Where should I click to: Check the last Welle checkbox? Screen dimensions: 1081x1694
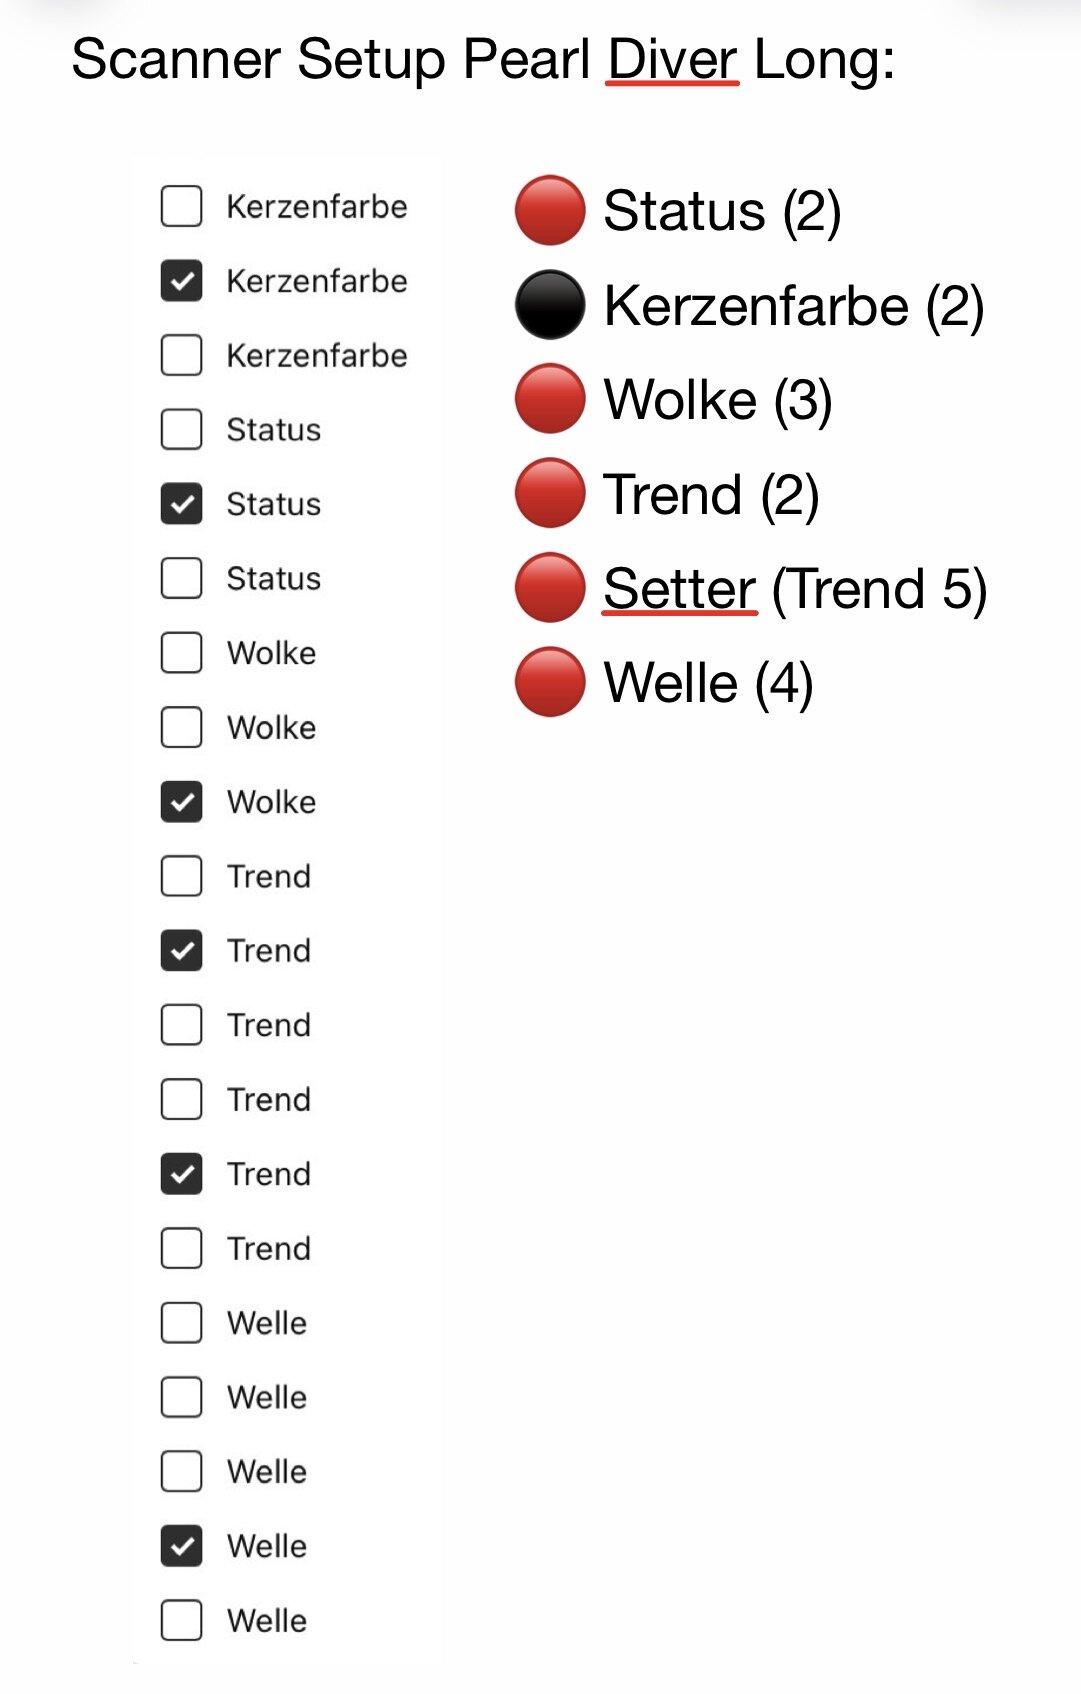(x=181, y=1620)
